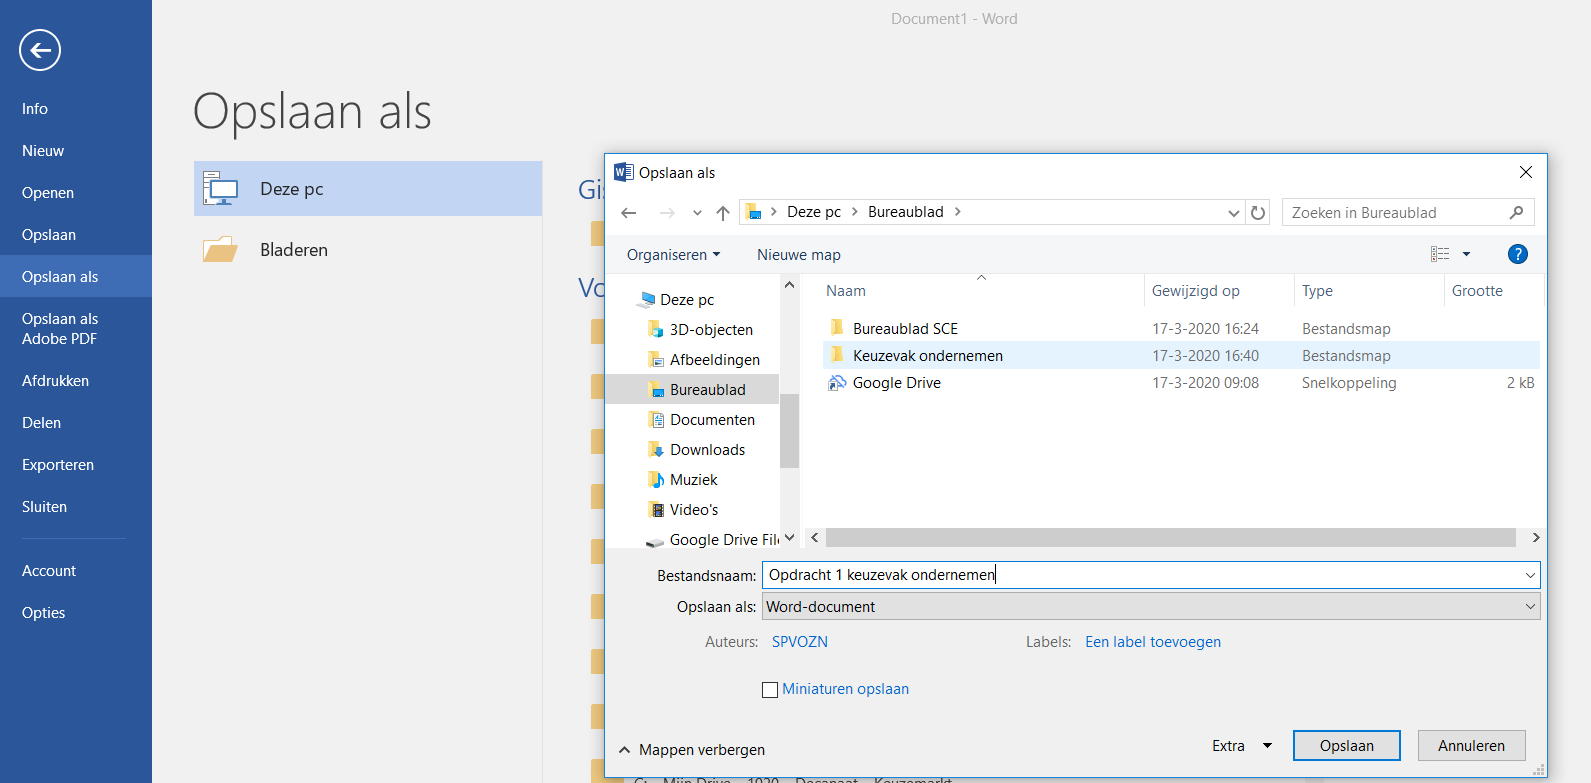Go back with the Word backstage arrow
Viewport: 1591px width, 783px height.
pyautogui.click(x=40, y=50)
